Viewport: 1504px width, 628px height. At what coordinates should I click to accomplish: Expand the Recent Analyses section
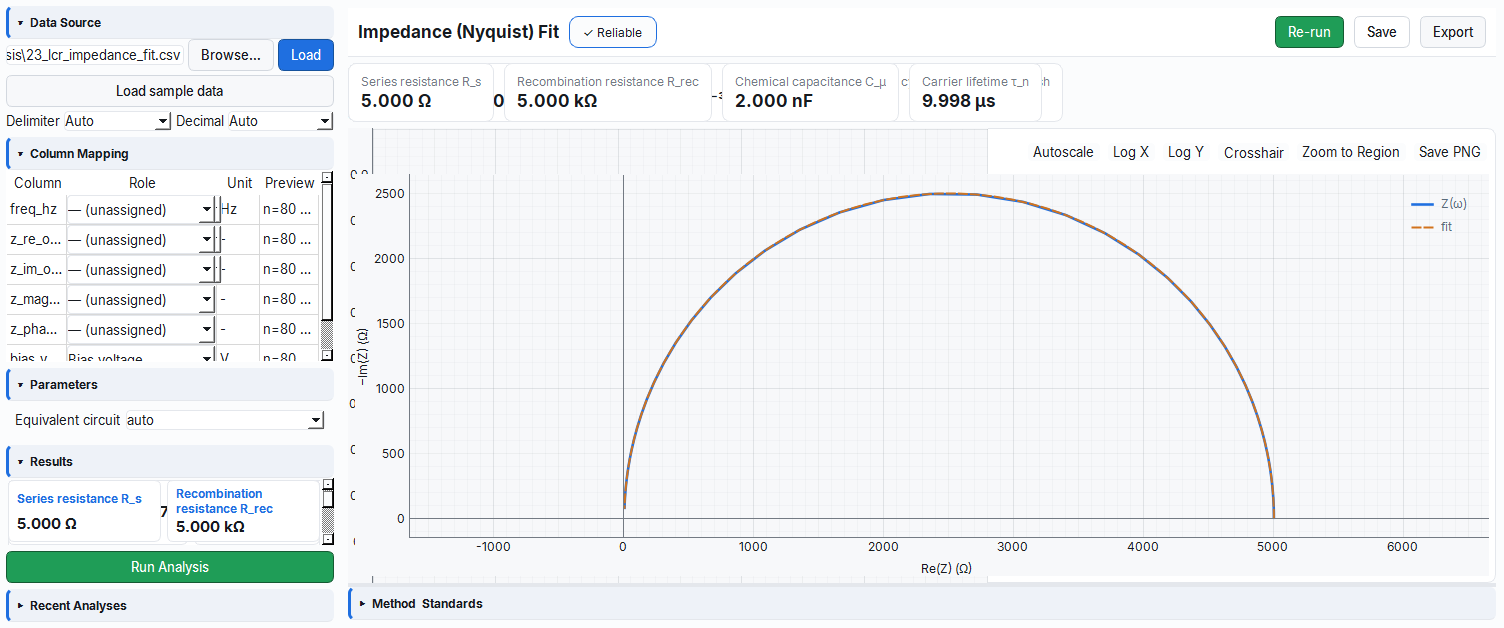[x=170, y=605]
